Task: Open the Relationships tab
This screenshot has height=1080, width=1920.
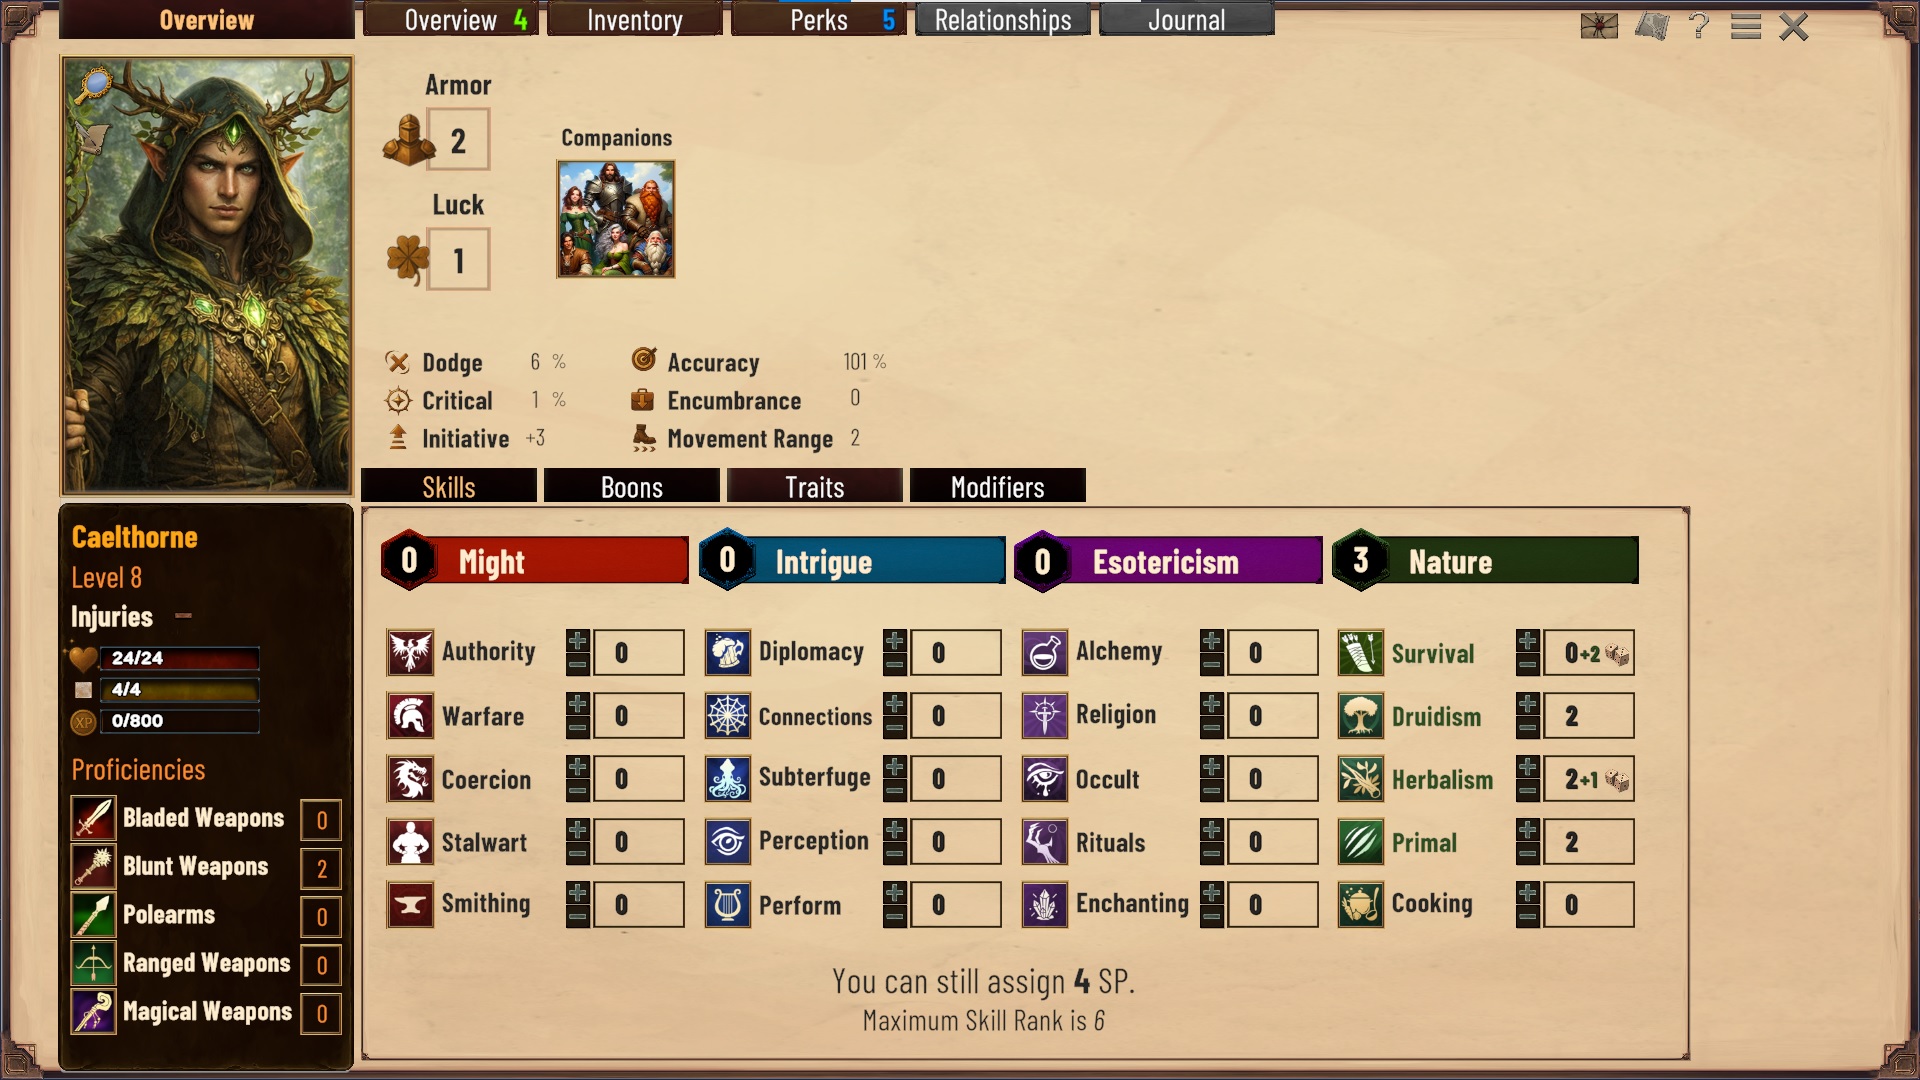Action: click(x=1003, y=20)
